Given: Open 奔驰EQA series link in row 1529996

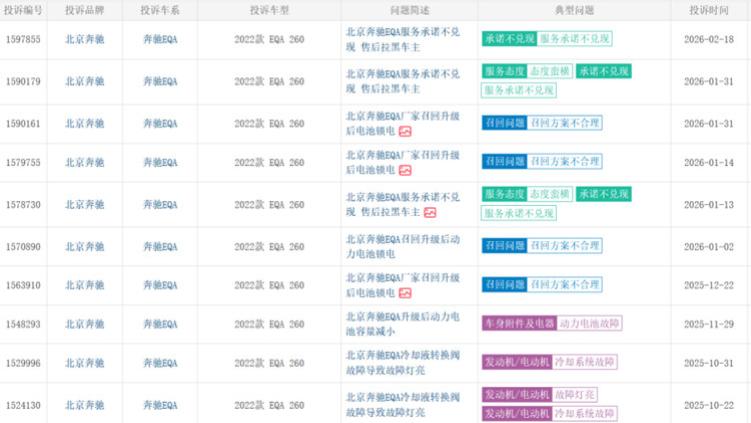Looking at the screenshot, I should (160, 363).
